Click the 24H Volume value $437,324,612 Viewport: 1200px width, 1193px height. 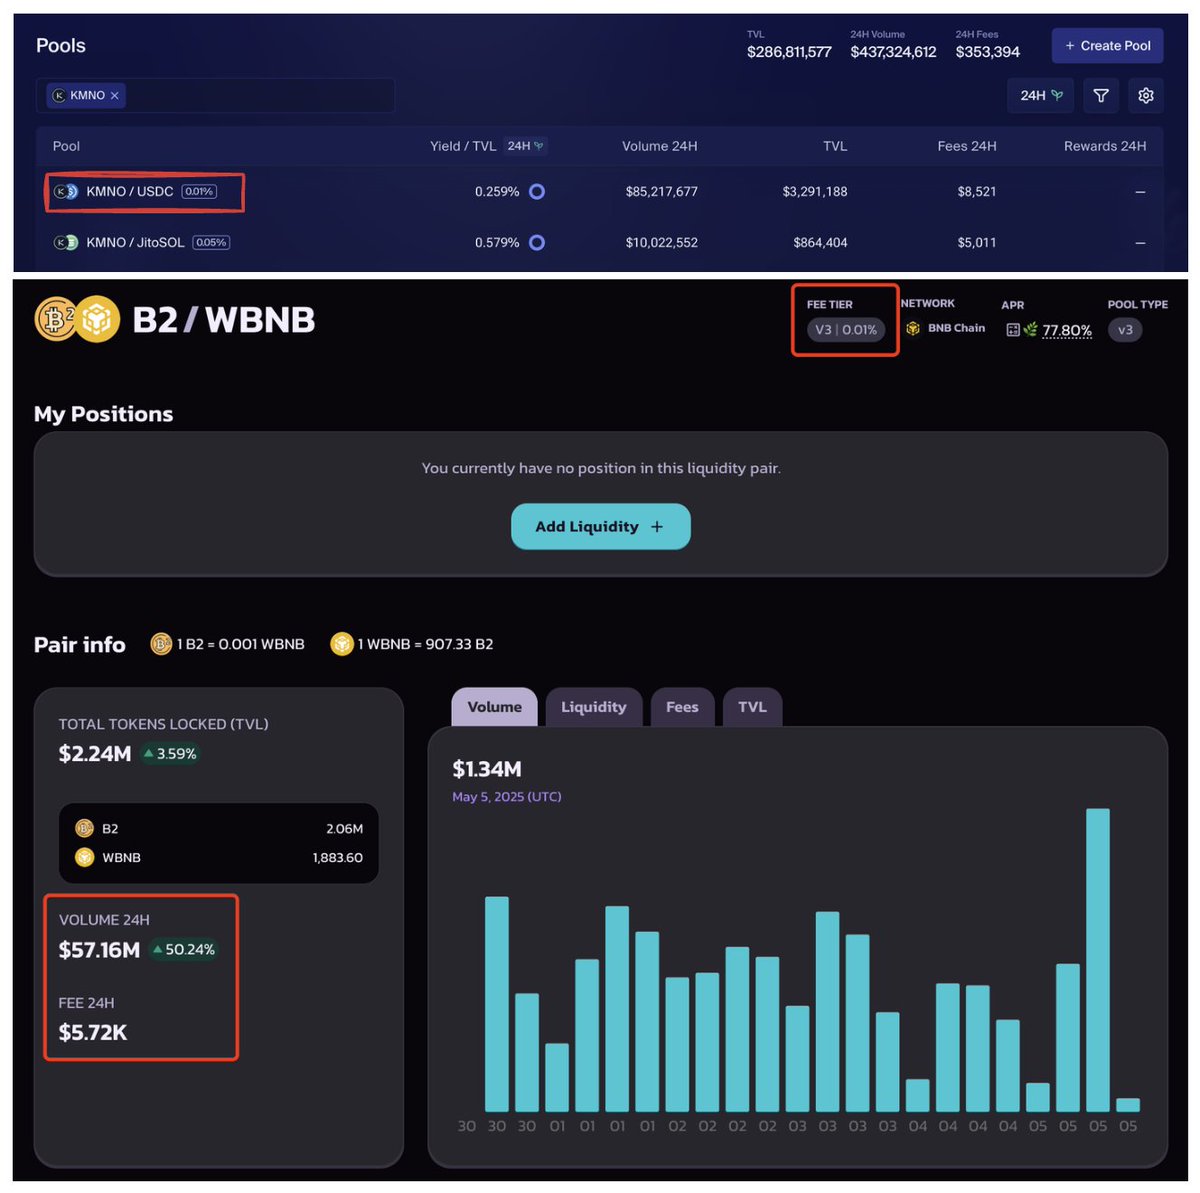(893, 52)
